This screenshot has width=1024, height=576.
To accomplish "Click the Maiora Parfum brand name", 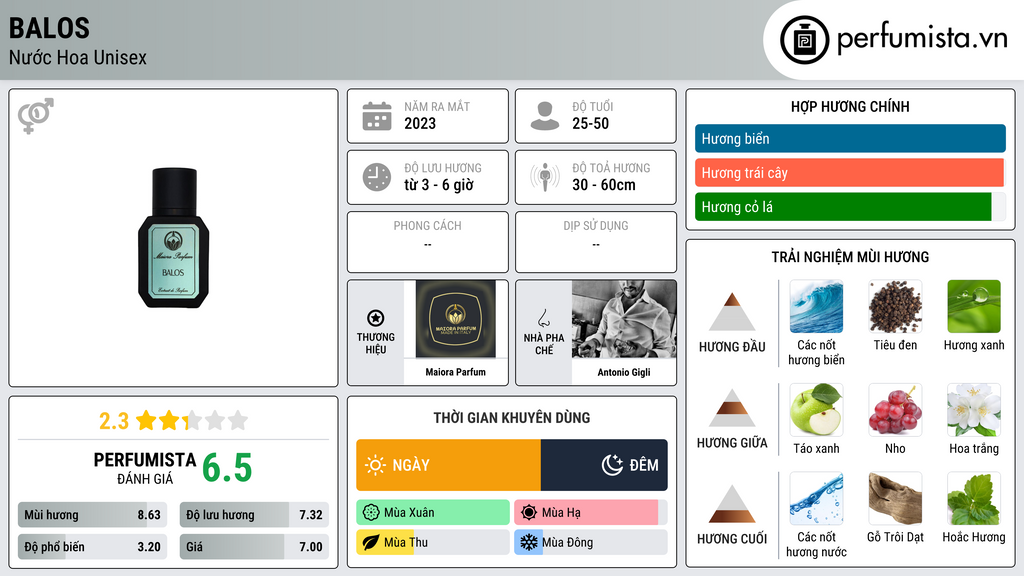I will [x=455, y=372].
